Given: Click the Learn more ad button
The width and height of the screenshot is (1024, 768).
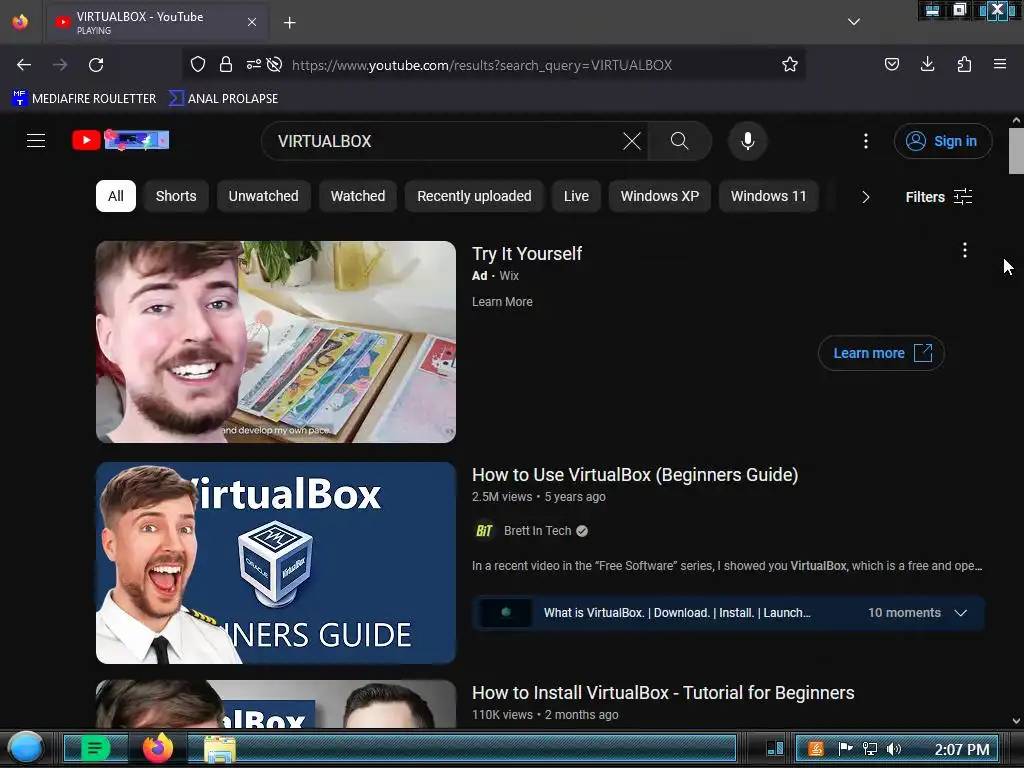Looking at the screenshot, I should 881,353.
